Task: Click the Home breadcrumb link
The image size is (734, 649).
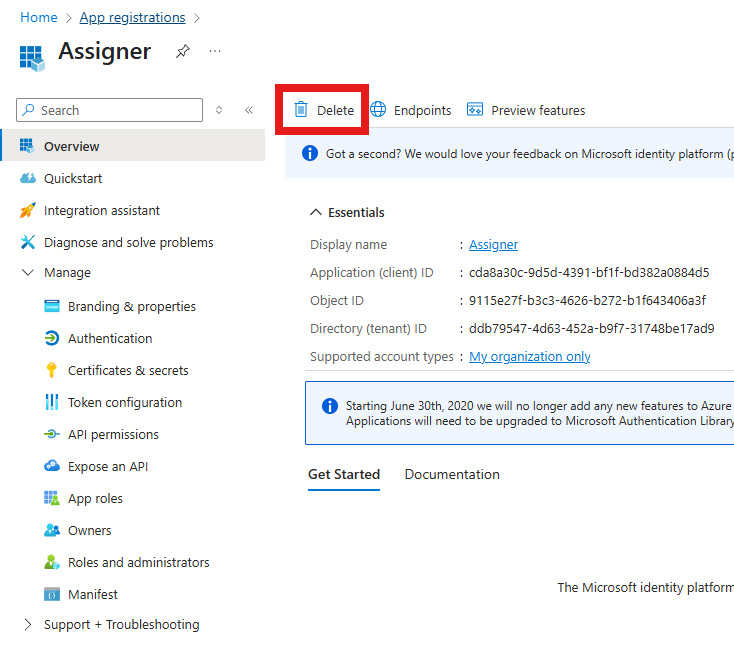Action: pyautogui.click(x=38, y=17)
